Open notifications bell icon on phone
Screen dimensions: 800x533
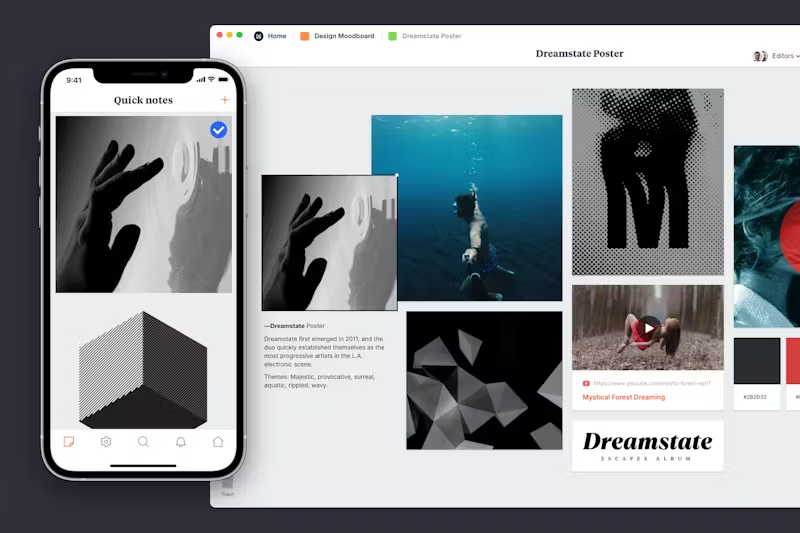[x=181, y=441]
